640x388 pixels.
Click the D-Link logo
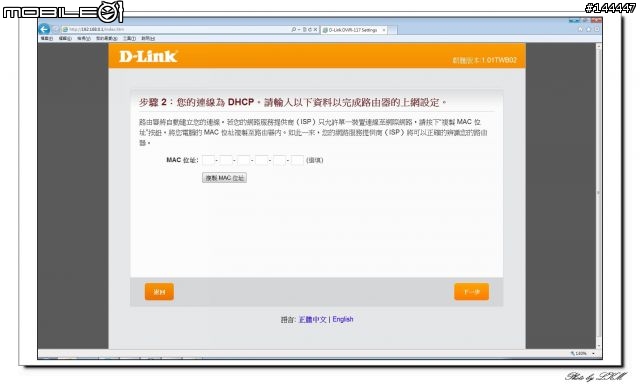(148, 56)
